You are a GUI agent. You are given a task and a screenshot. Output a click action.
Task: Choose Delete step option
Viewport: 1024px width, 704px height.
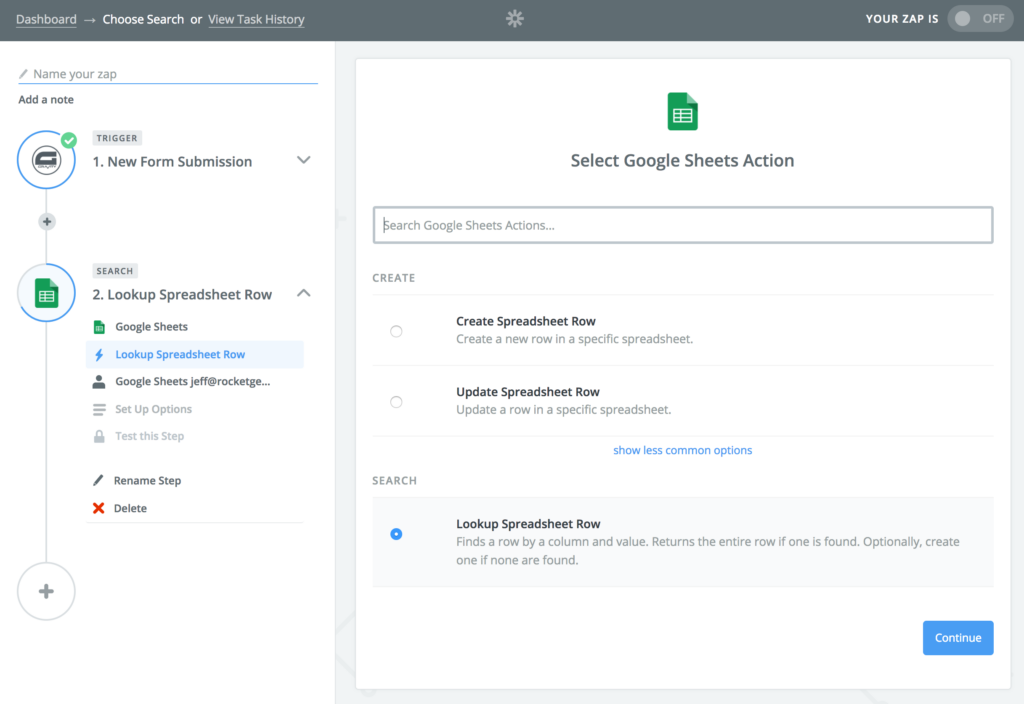pyautogui.click(x=130, y=508)
